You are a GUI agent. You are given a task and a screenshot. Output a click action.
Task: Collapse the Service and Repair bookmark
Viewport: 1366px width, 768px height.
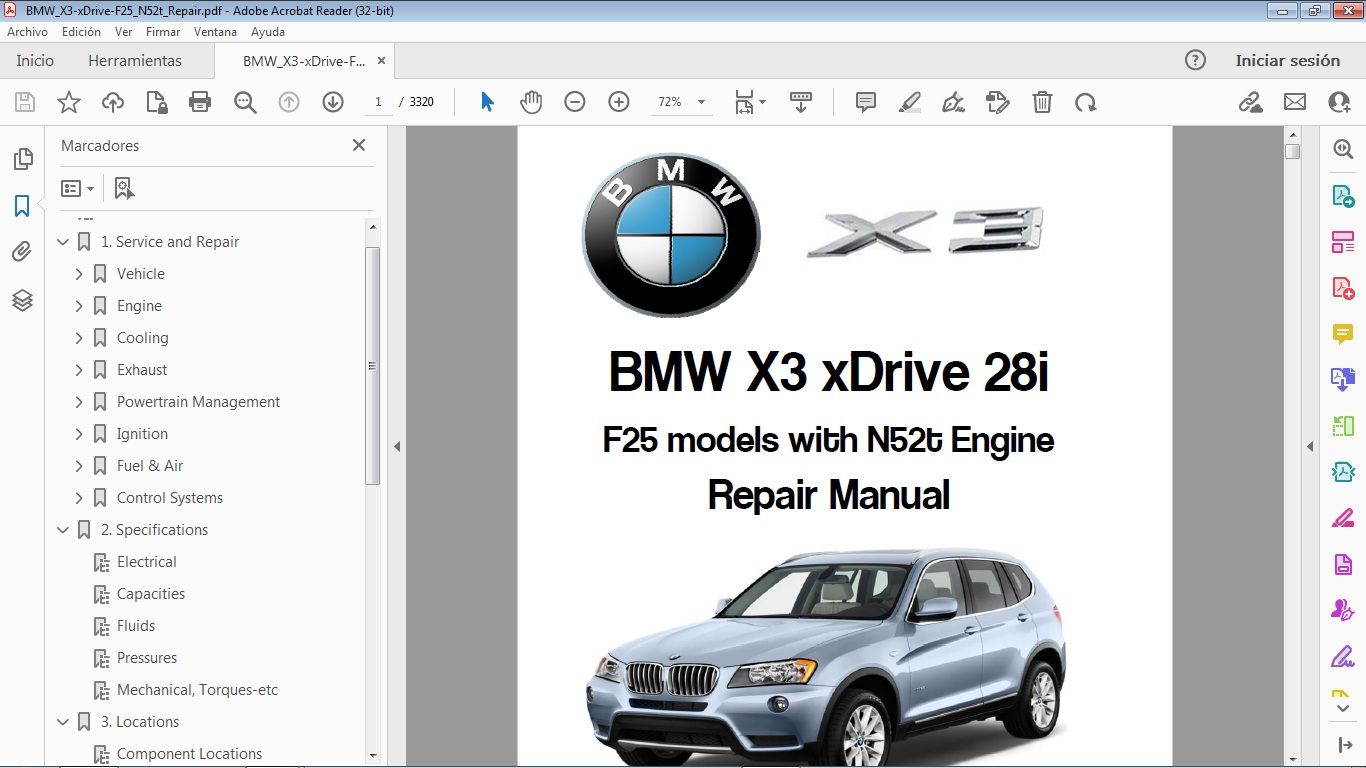coord(62,241)
